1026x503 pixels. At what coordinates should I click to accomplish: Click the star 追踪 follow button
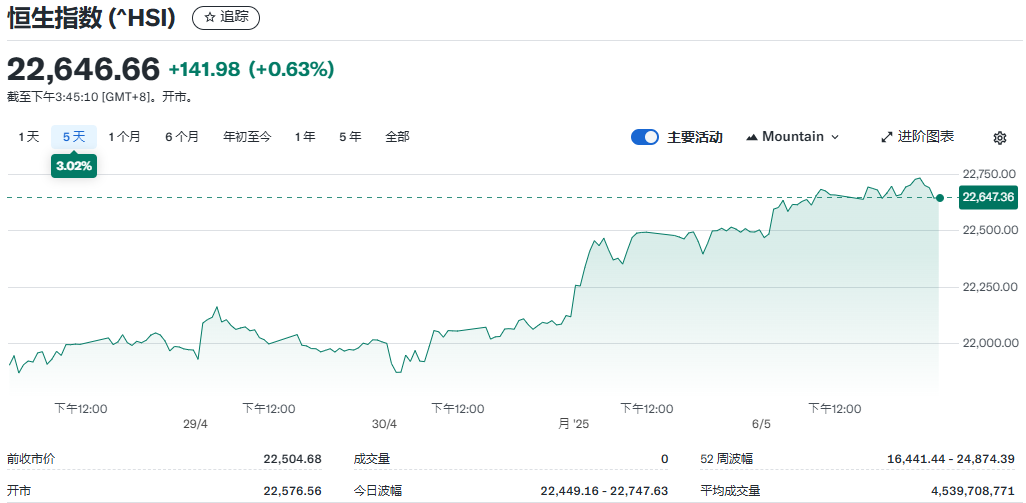[226, 18]
